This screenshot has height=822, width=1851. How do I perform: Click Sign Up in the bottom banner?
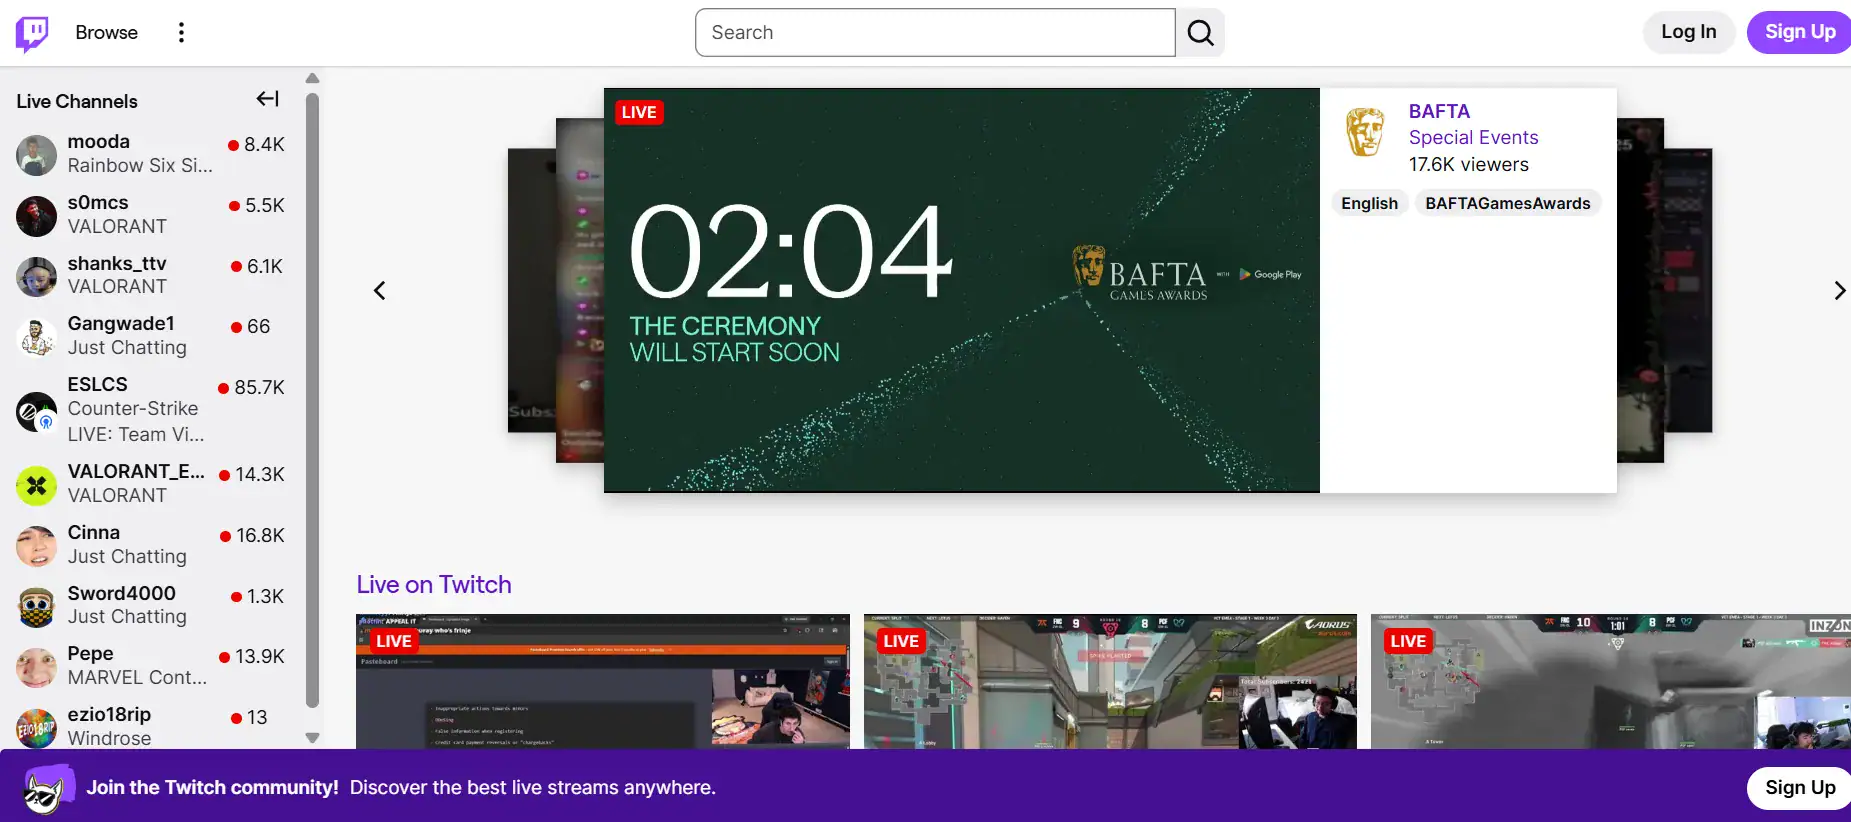(1799, 788)
